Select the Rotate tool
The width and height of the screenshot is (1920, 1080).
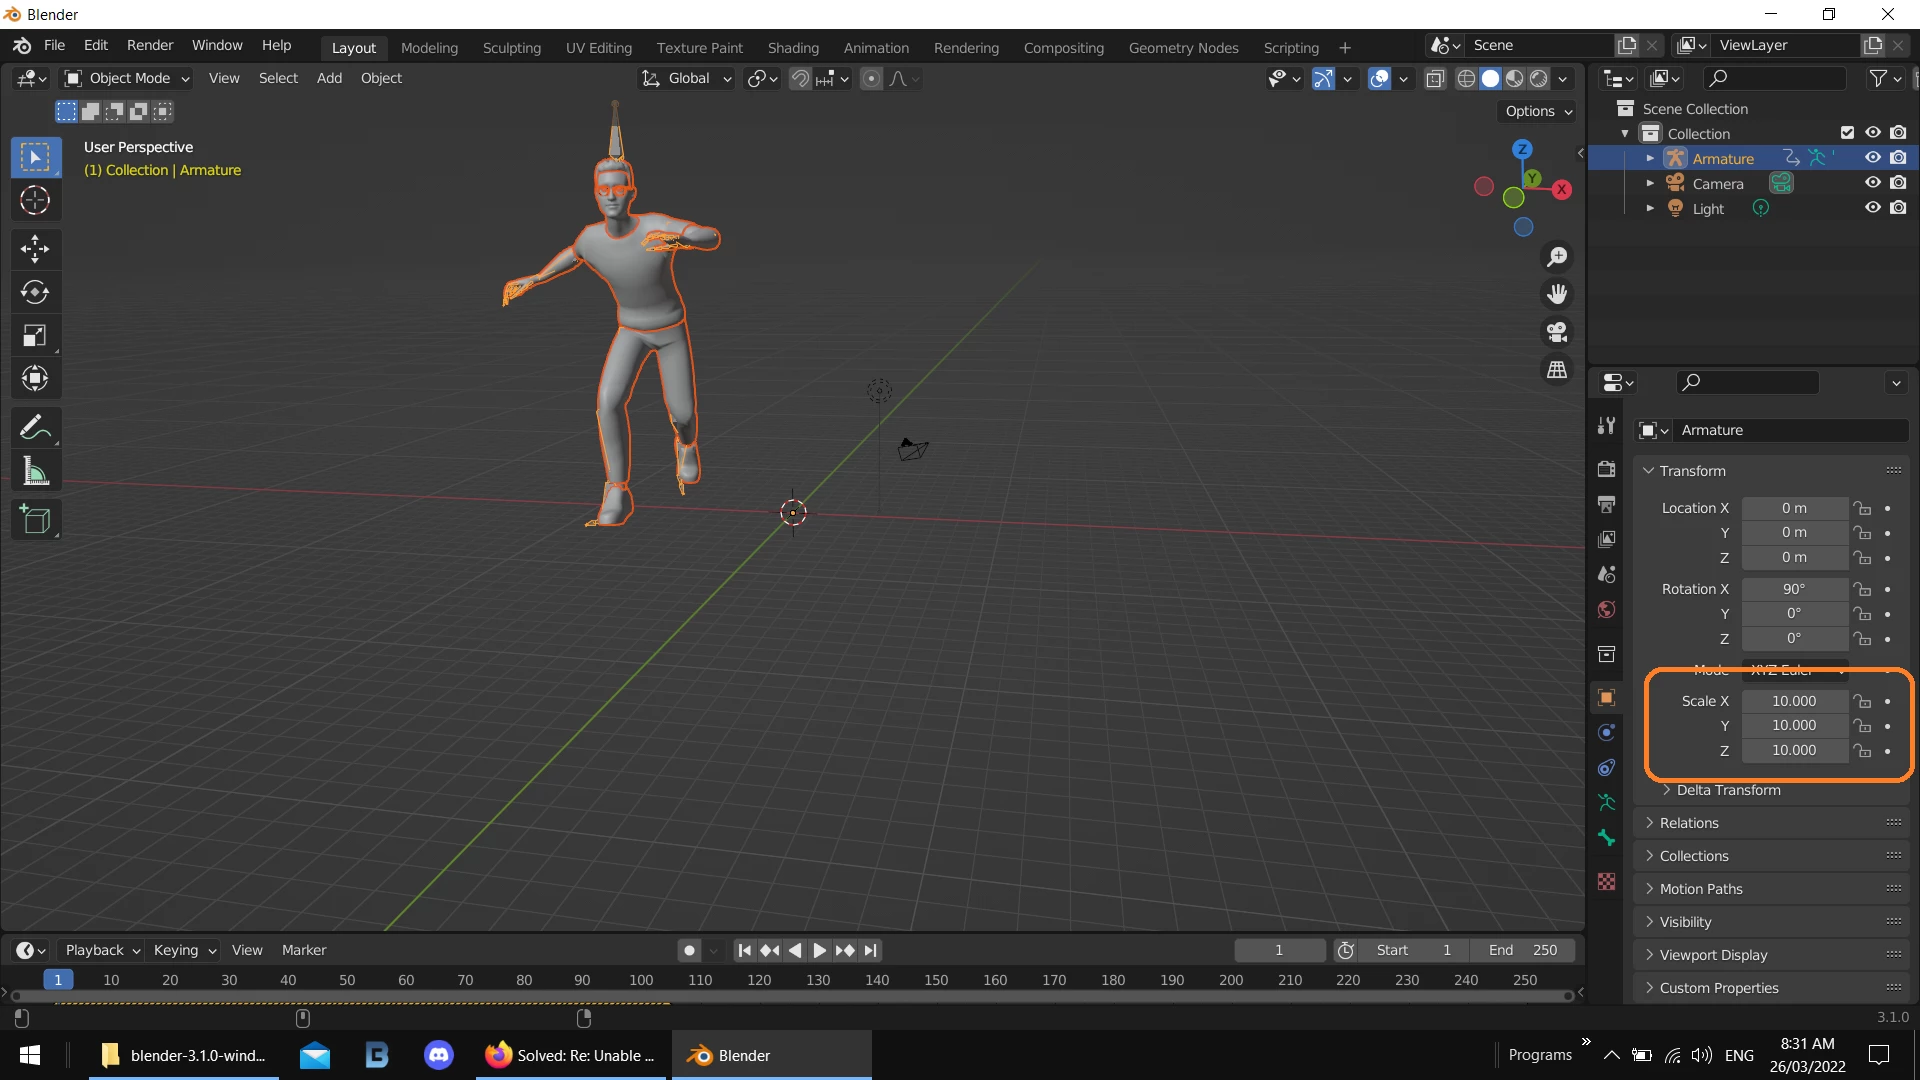click(x=35, y=292)
